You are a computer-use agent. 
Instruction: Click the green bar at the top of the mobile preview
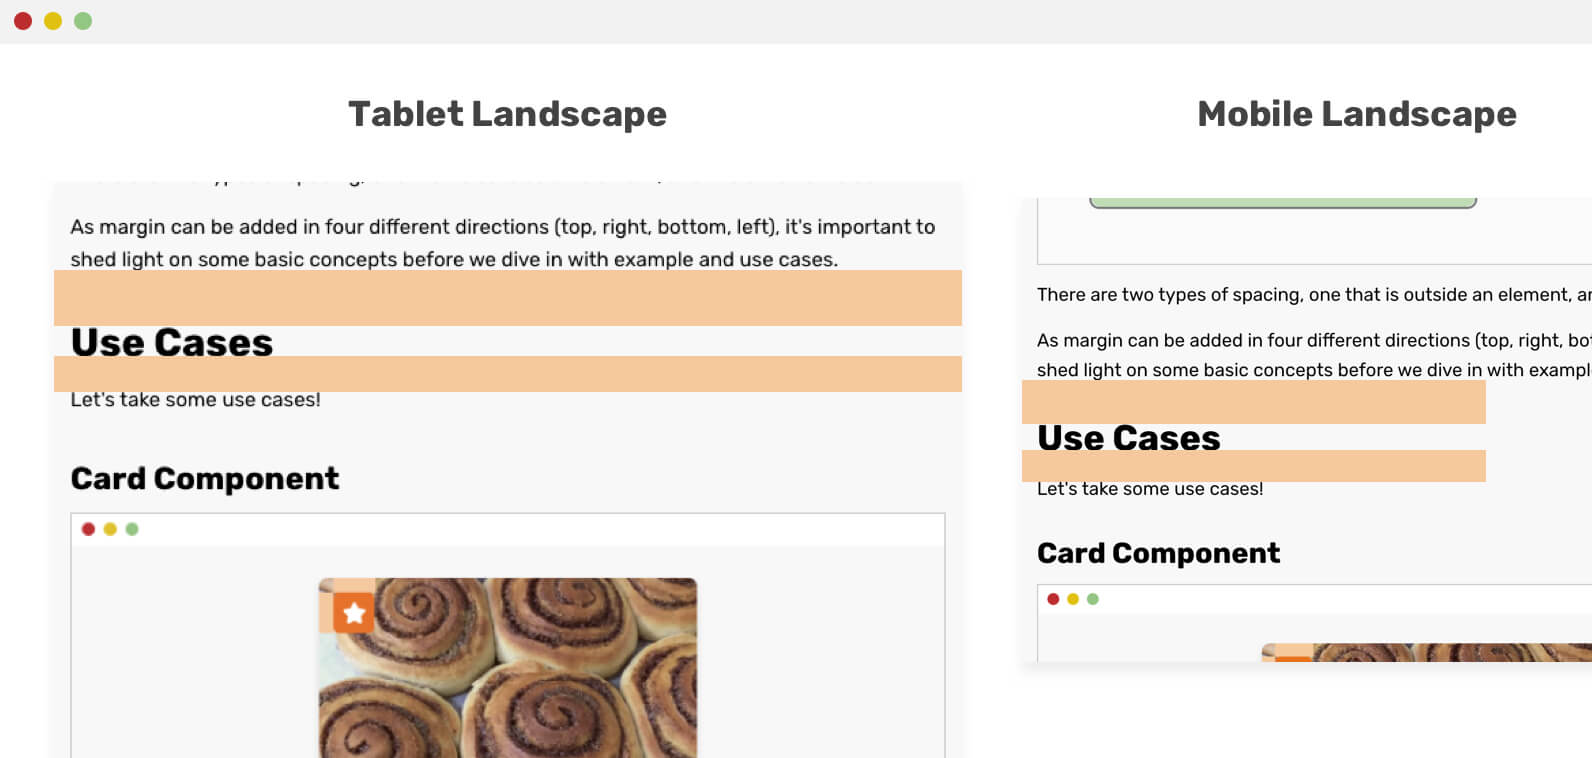(1283, 203)
